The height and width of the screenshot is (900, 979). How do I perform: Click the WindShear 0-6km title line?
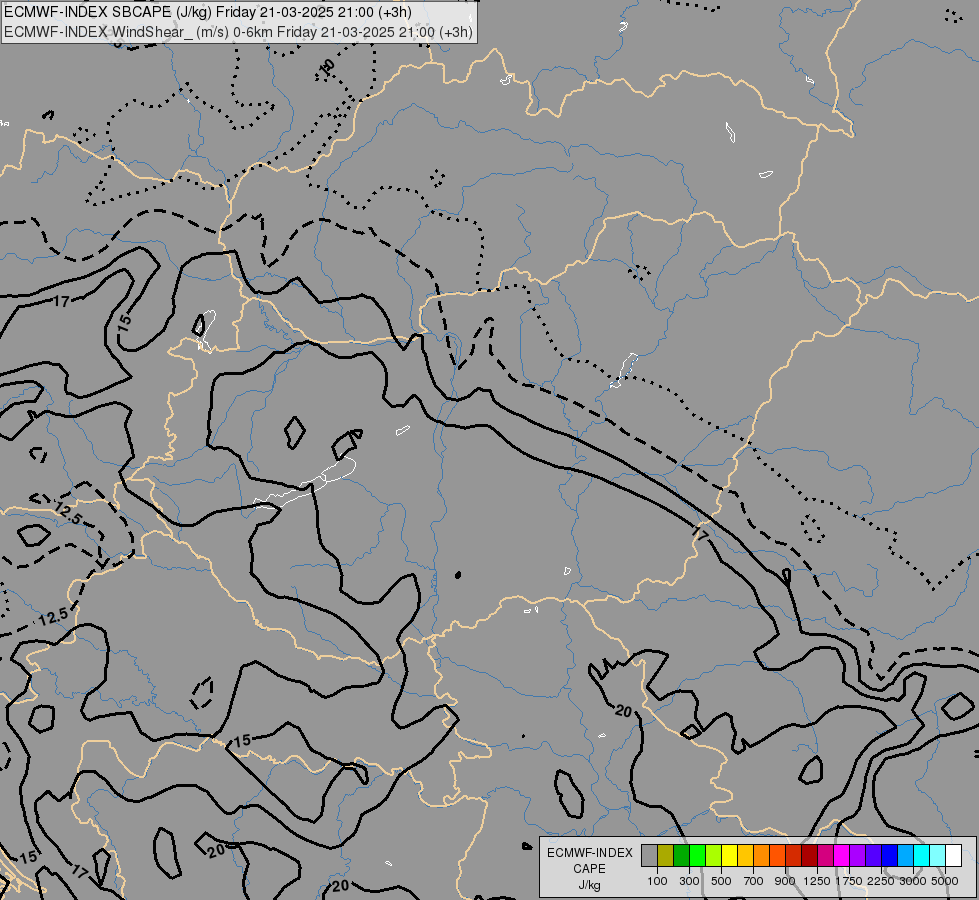[238, 32]
